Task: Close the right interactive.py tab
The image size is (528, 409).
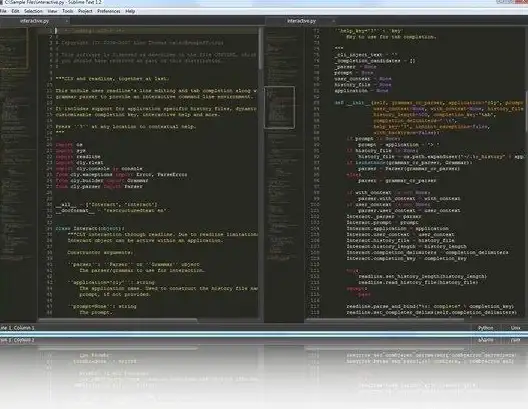Action: pos(333,21)
